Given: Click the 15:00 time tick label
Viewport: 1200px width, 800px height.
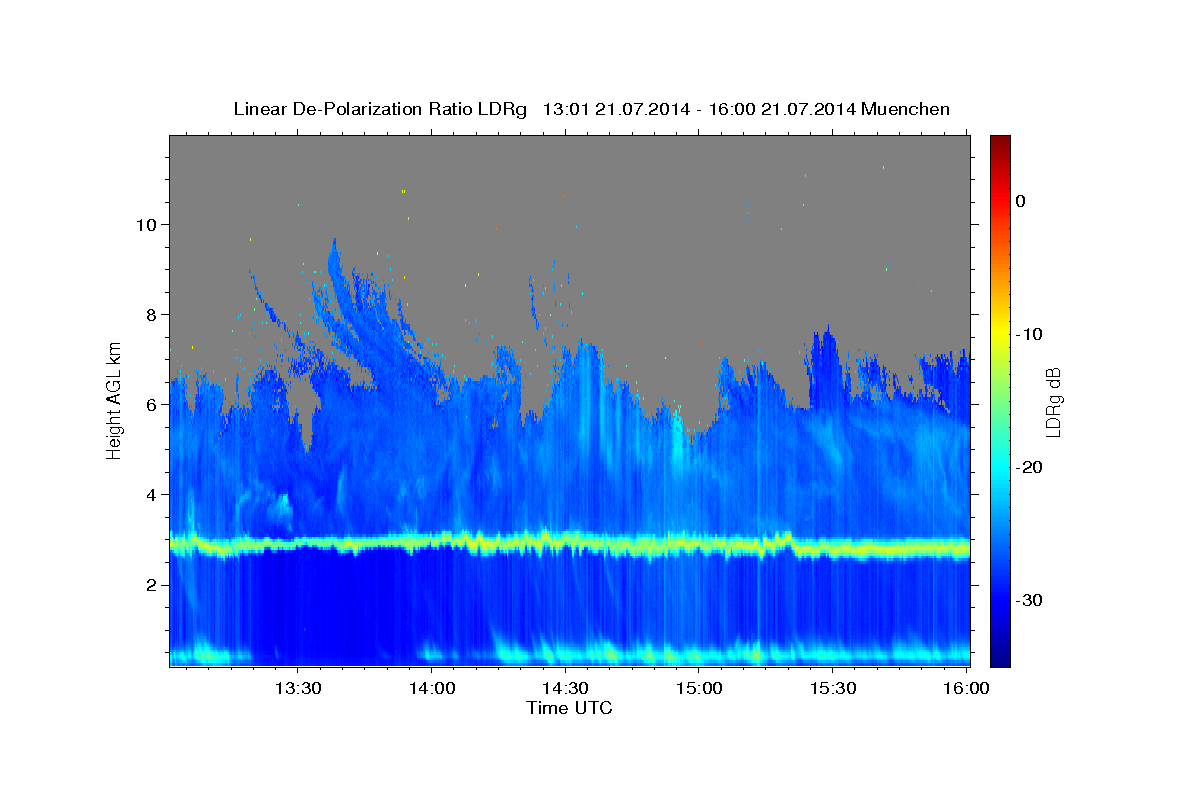Looking at the screenshot, I should (699, 688).
